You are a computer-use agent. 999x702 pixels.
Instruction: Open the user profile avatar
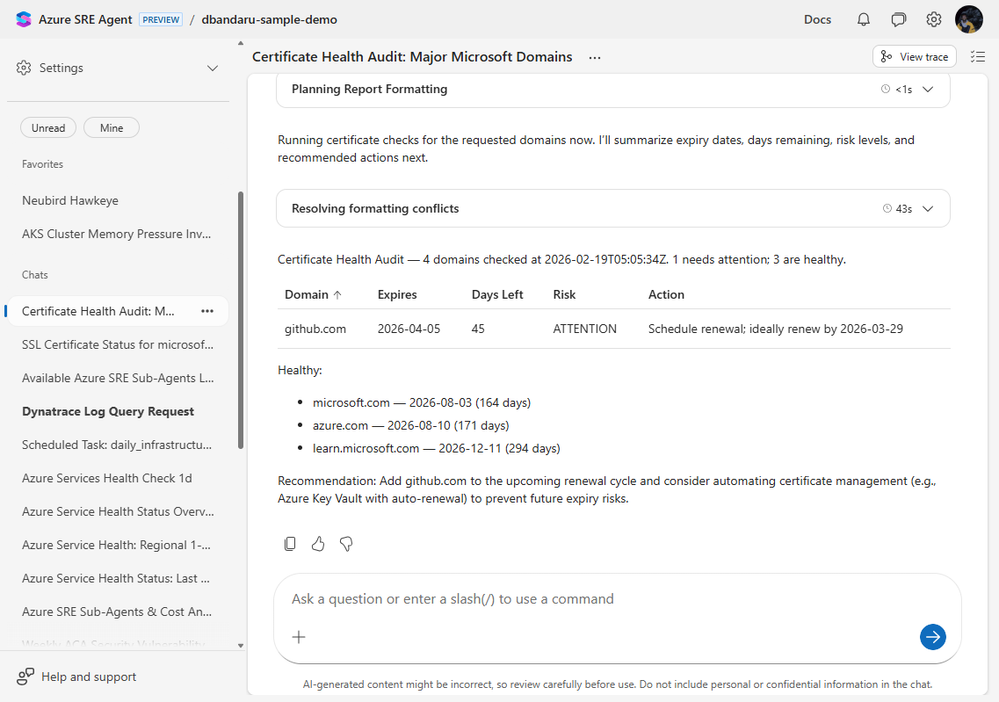[968, 19]
